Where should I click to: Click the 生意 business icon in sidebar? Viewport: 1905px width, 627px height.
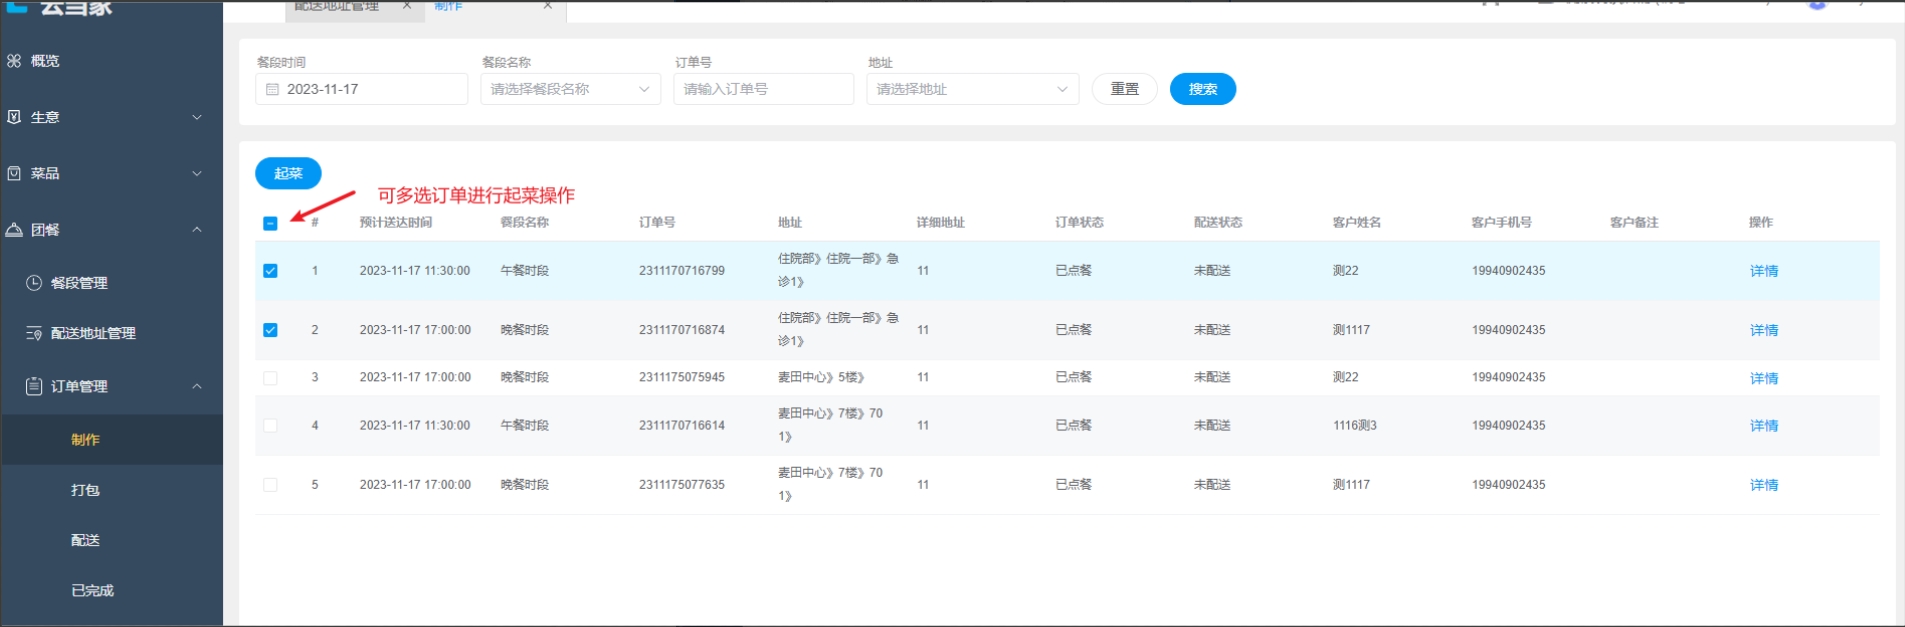coord(14,117)
